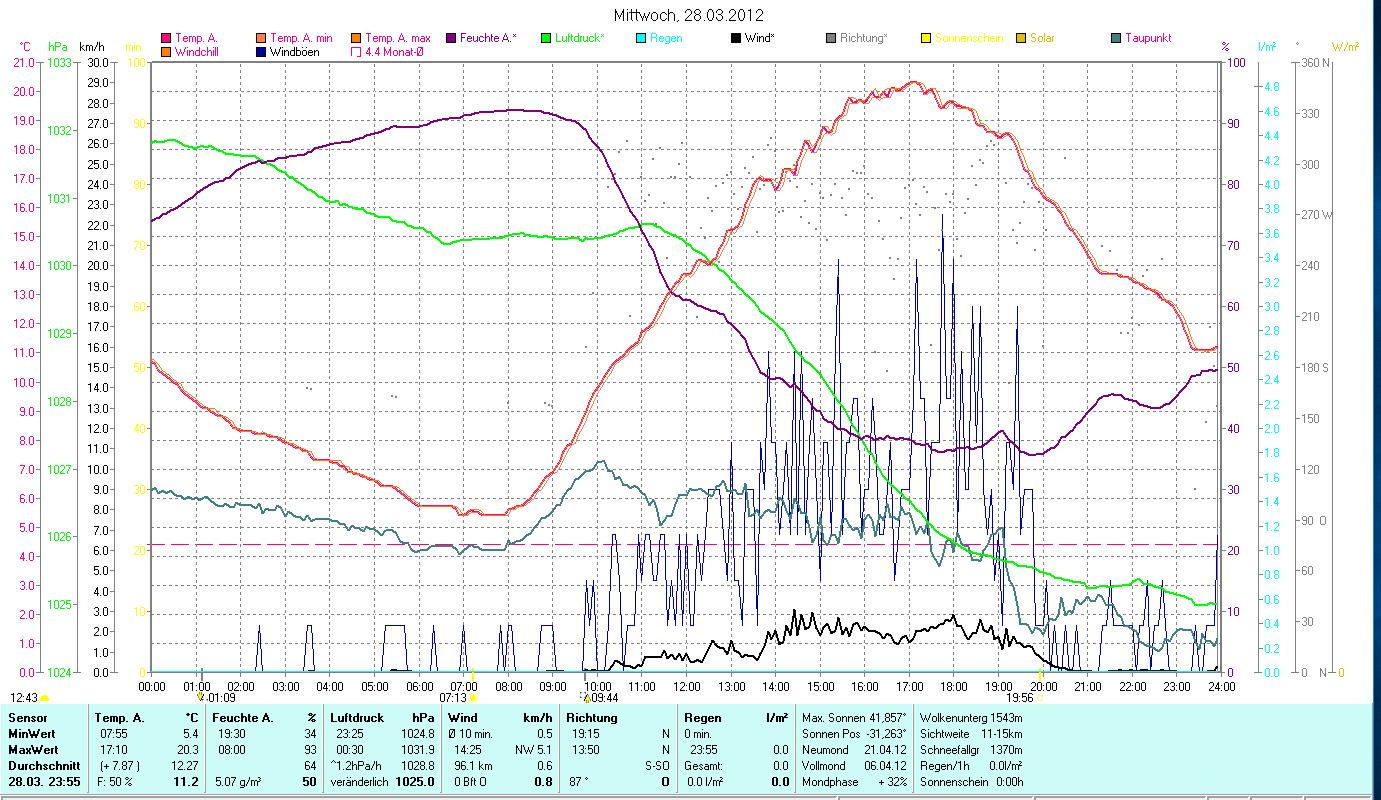
Task: Click the Vollmond 06.04.12 entry
Action: coord(854,765)
